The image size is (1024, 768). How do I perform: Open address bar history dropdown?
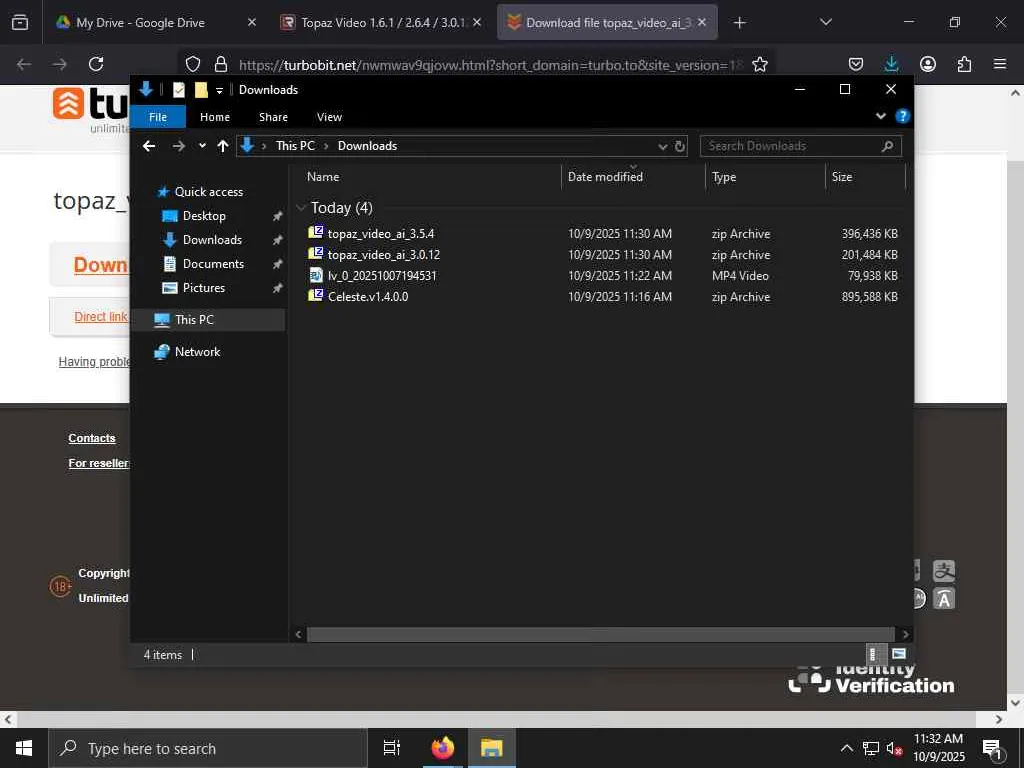(662, 146)
